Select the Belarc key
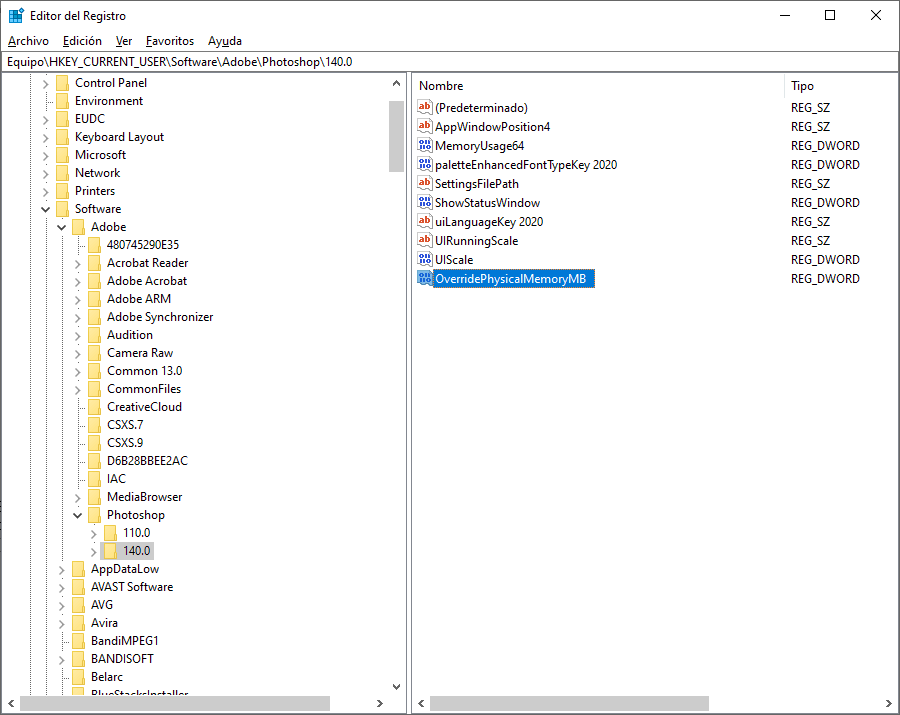900x715 pixels. point(107,677)
